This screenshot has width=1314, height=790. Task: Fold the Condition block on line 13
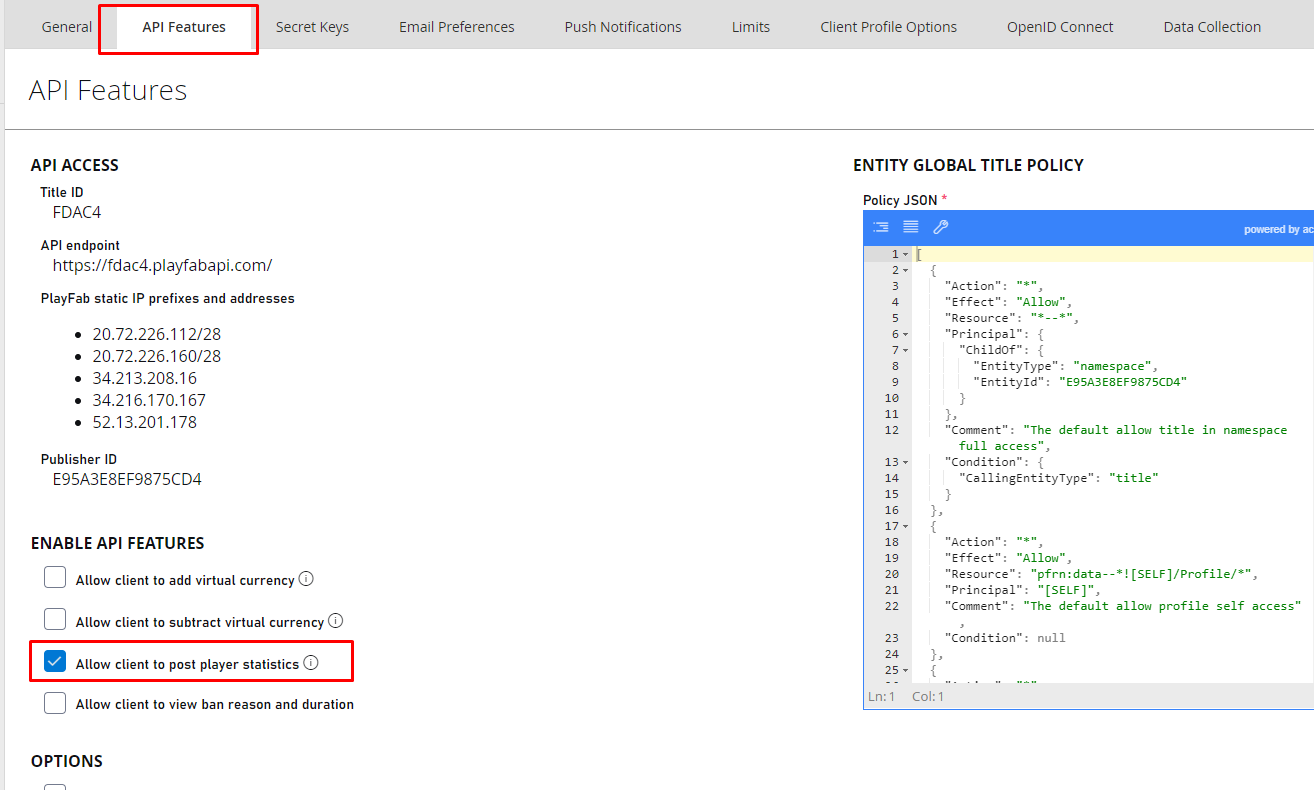(x=905, y=462)
